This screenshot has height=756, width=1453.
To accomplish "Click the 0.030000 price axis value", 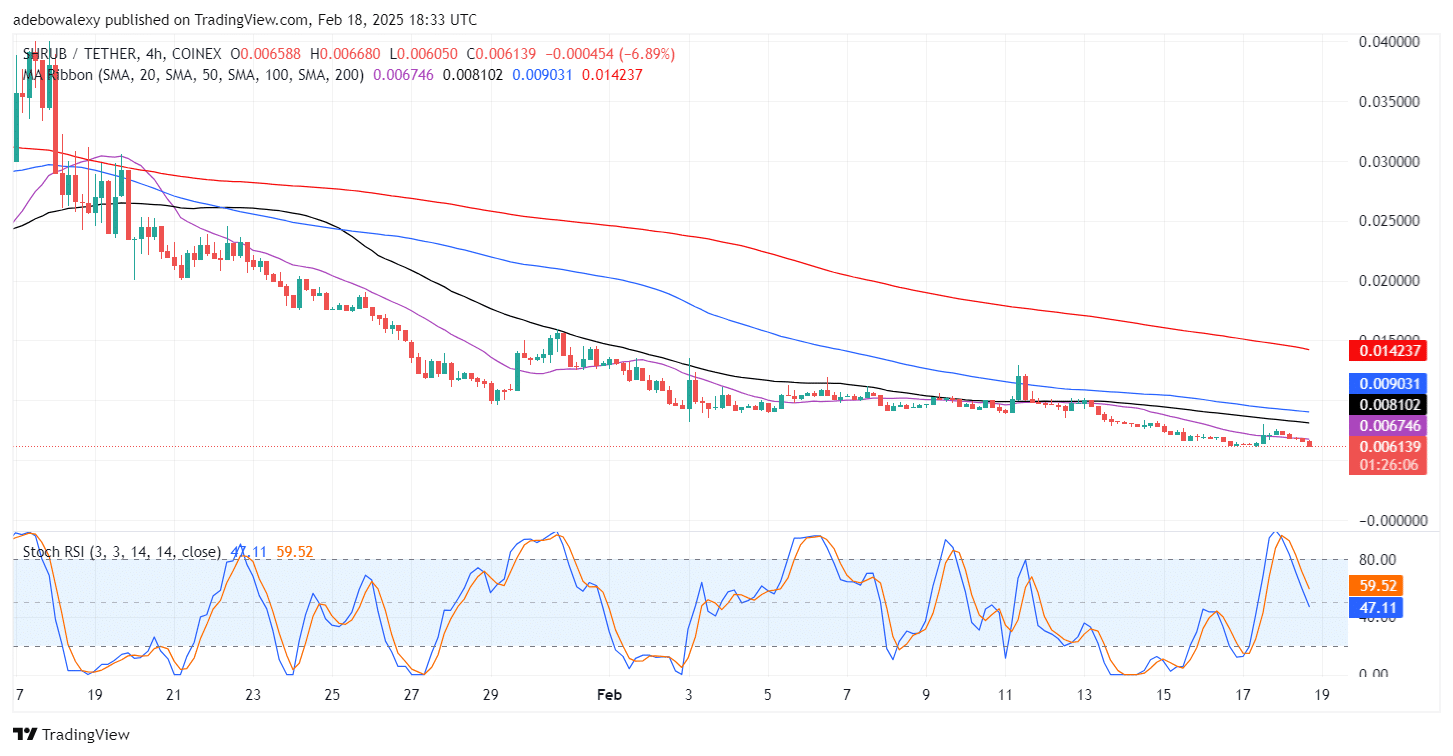I will [x=1391, y=162].
